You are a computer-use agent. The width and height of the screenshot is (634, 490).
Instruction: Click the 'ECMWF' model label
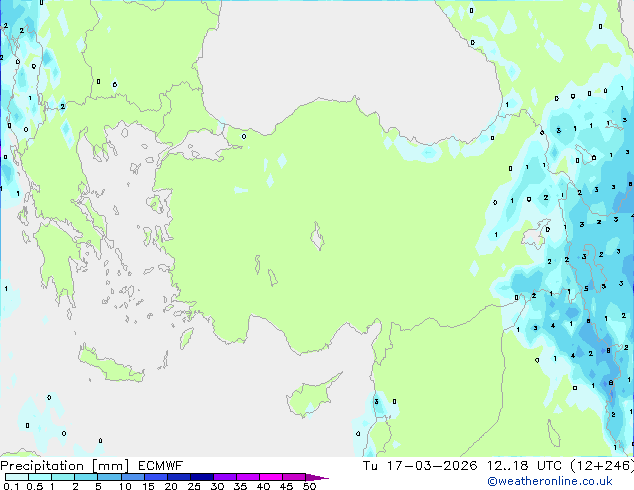point(161,466)
